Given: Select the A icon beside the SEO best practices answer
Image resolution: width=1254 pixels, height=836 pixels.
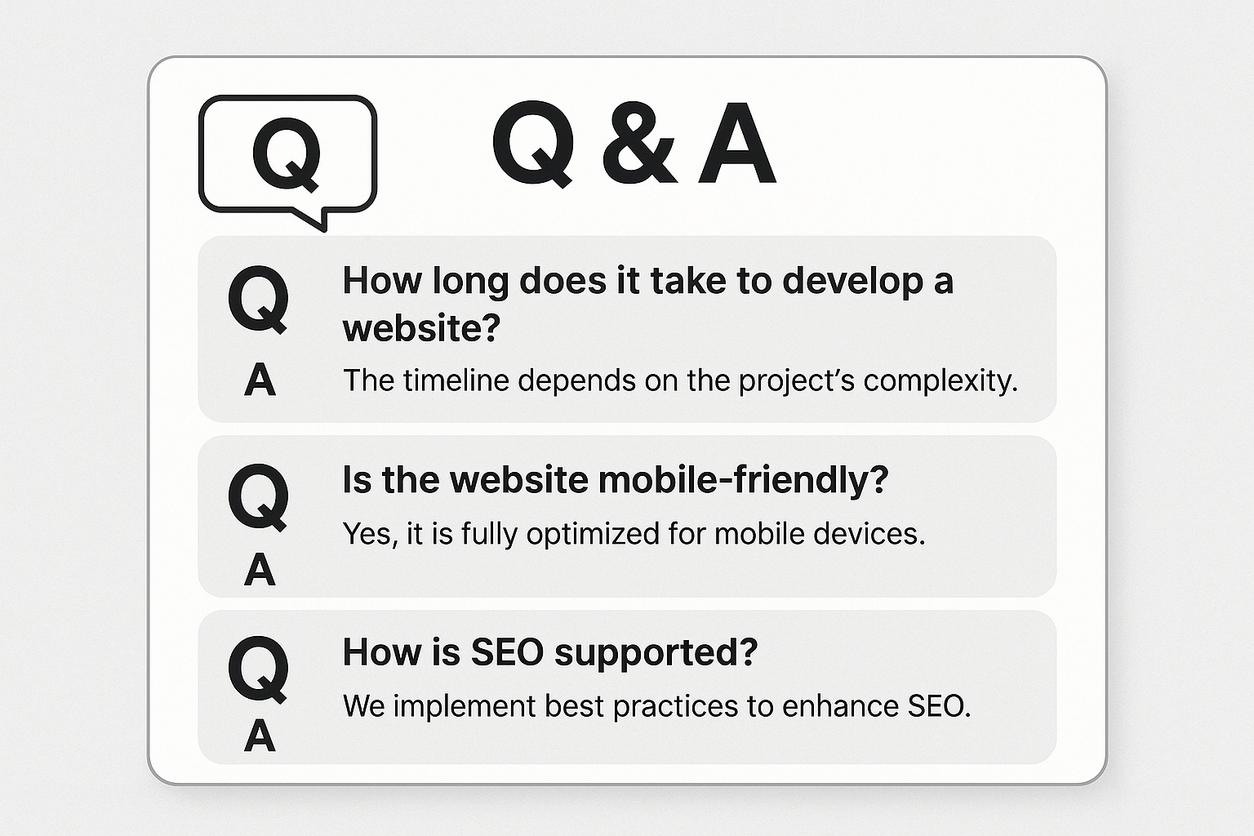Looking at the screenshot, I should pos(259,736).
